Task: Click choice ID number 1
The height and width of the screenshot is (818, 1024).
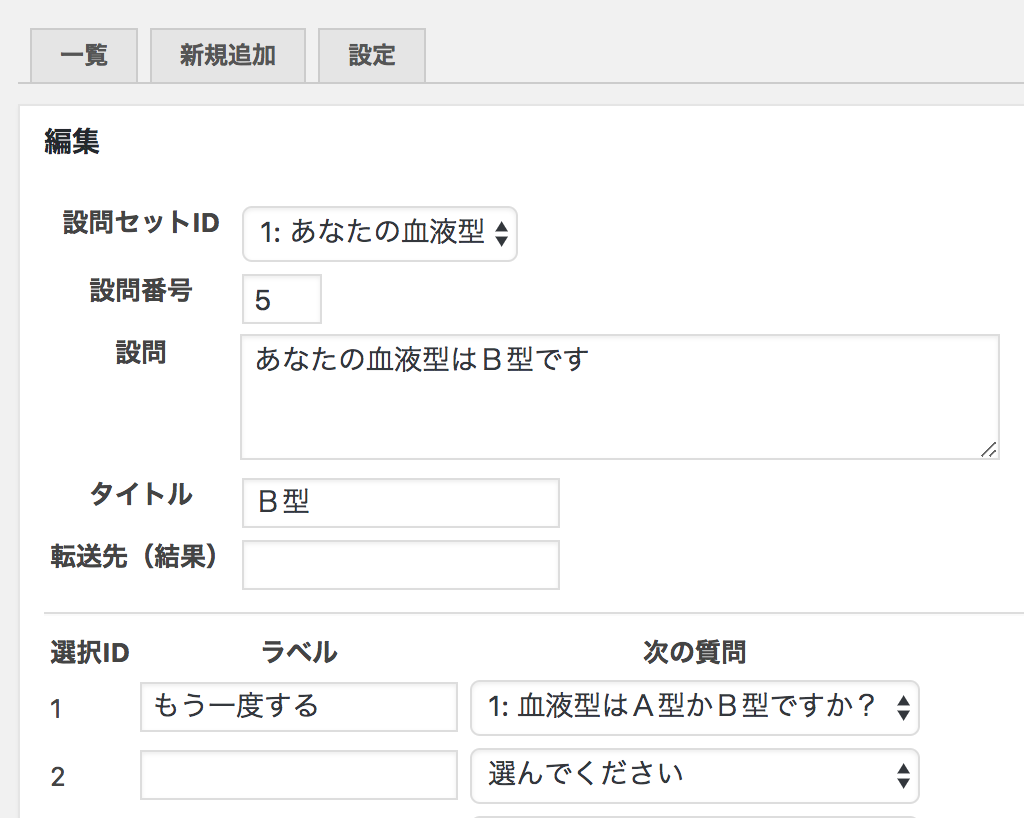Action: coord(56,709)
